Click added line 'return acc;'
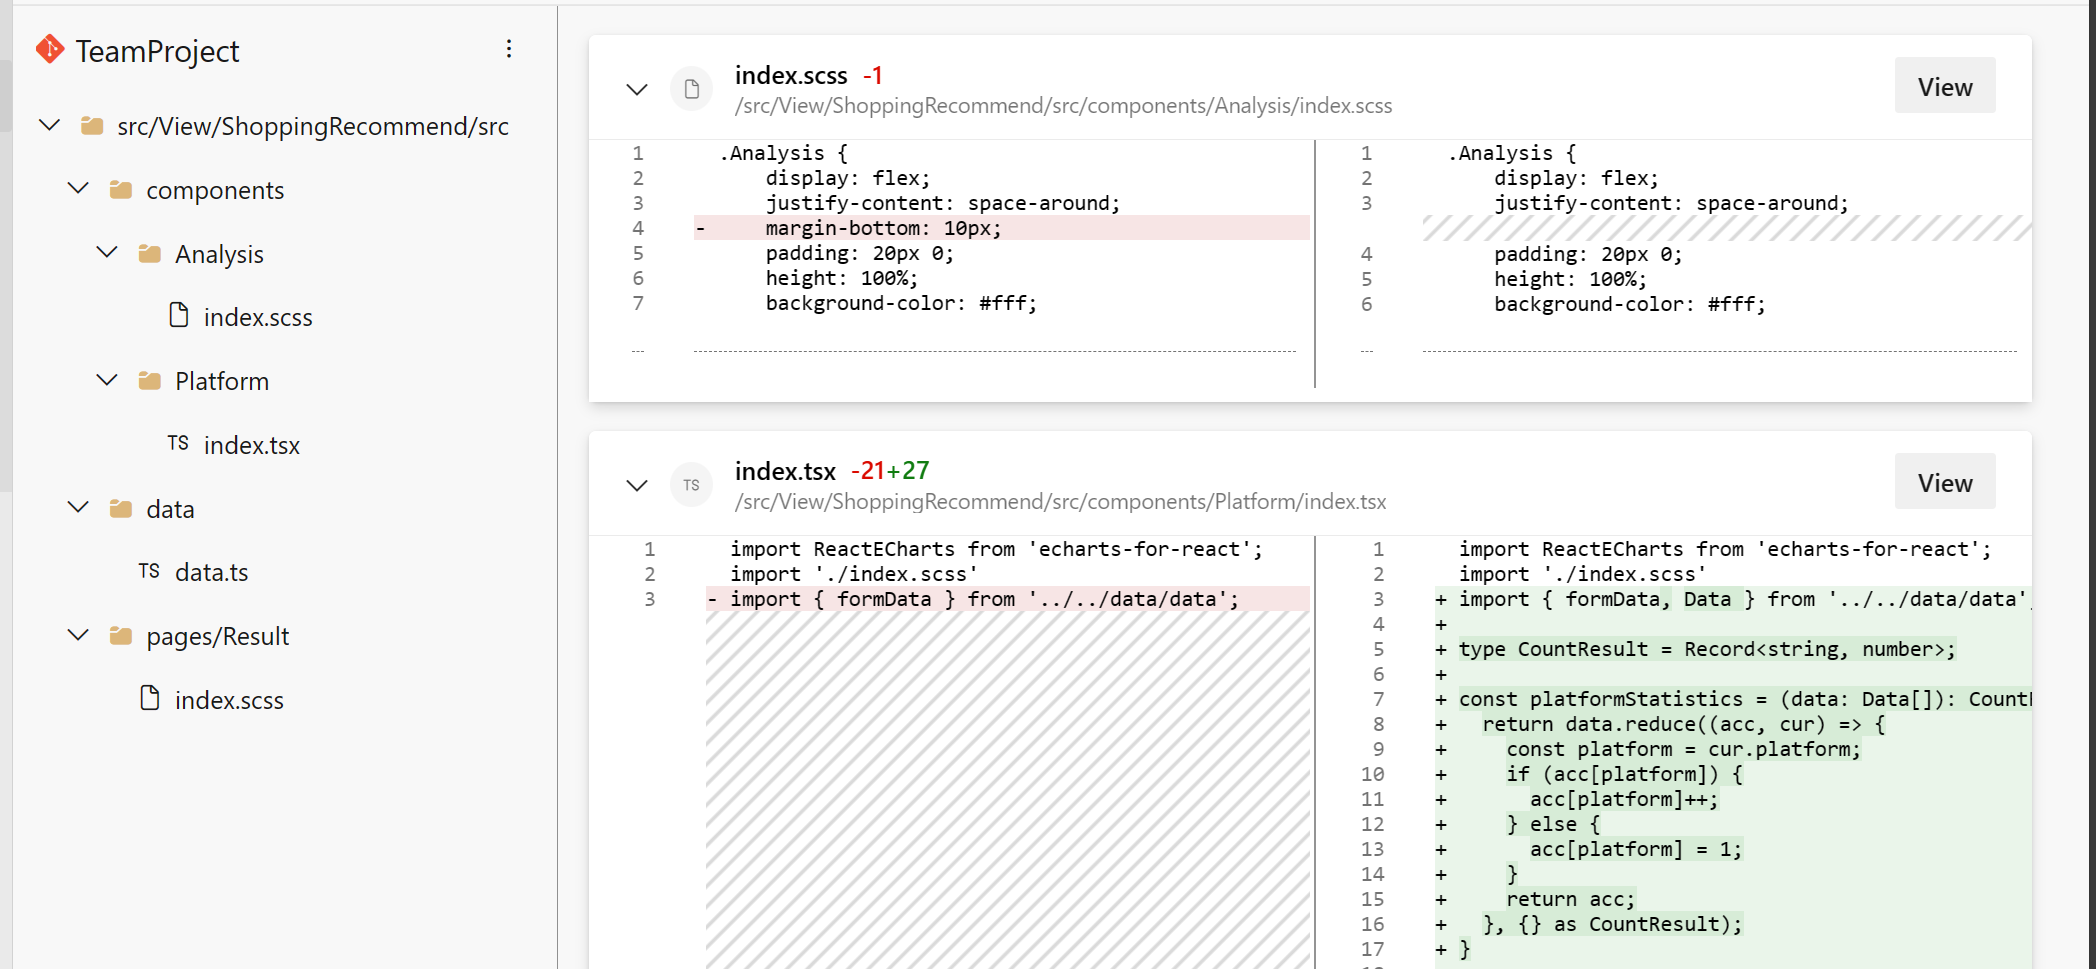 point(1570,899)
